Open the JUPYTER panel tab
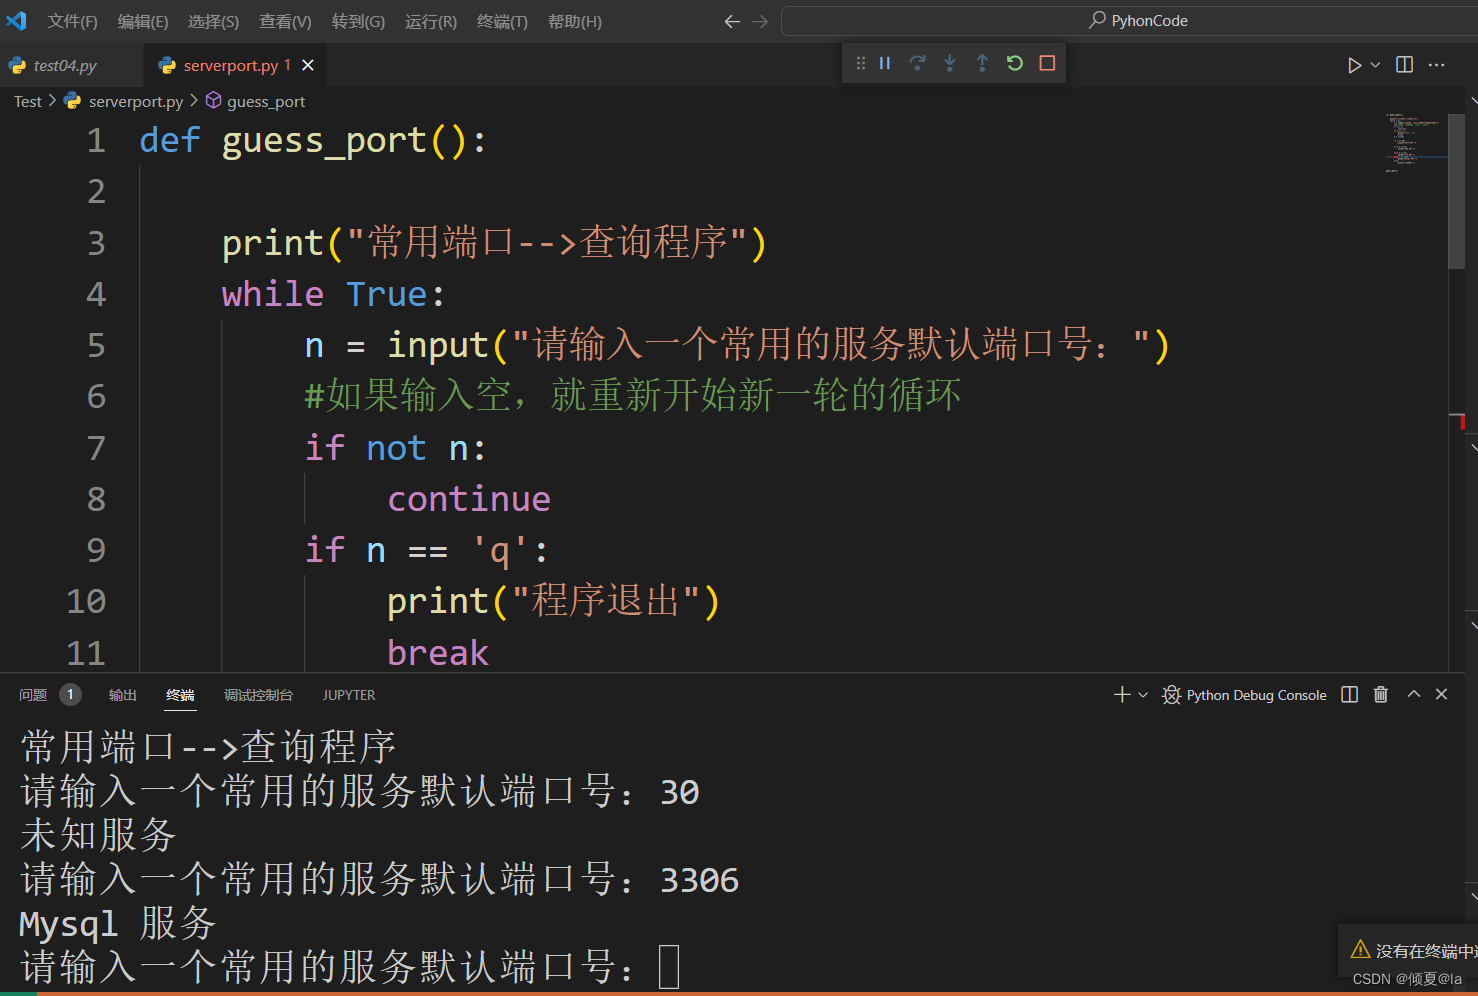Image resolution: width=1478 pixels, height=996 pixels. tap(349, 695)
